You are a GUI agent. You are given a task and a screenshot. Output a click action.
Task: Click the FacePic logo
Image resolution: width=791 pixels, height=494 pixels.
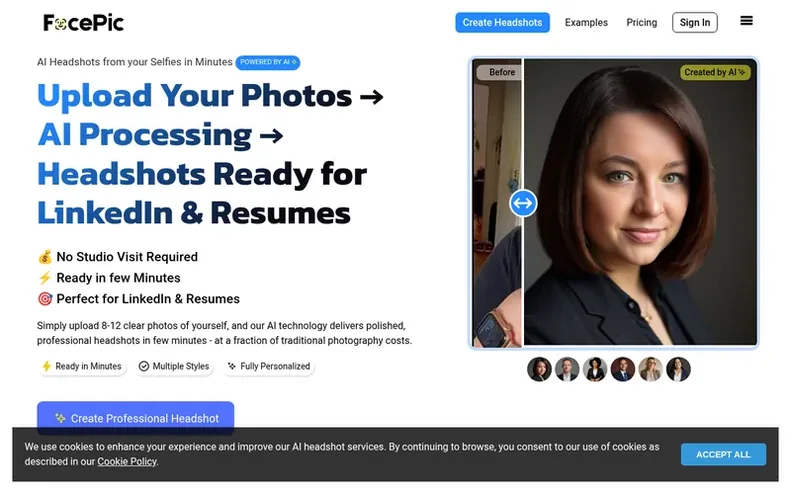(83, 23)
